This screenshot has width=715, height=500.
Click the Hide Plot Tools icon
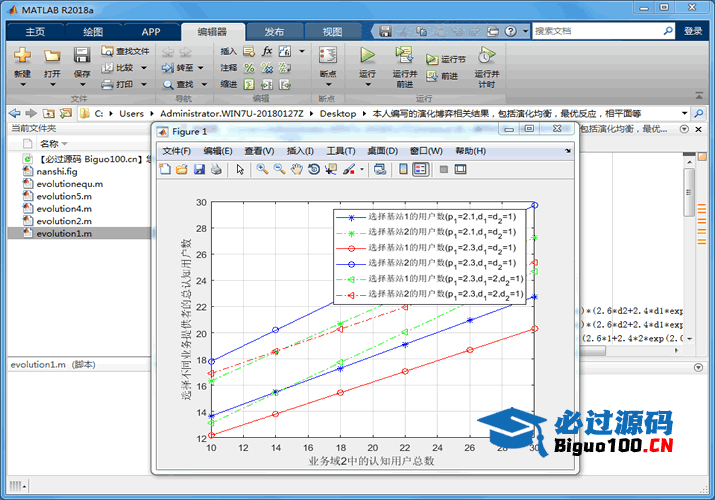tap(444, 170)
